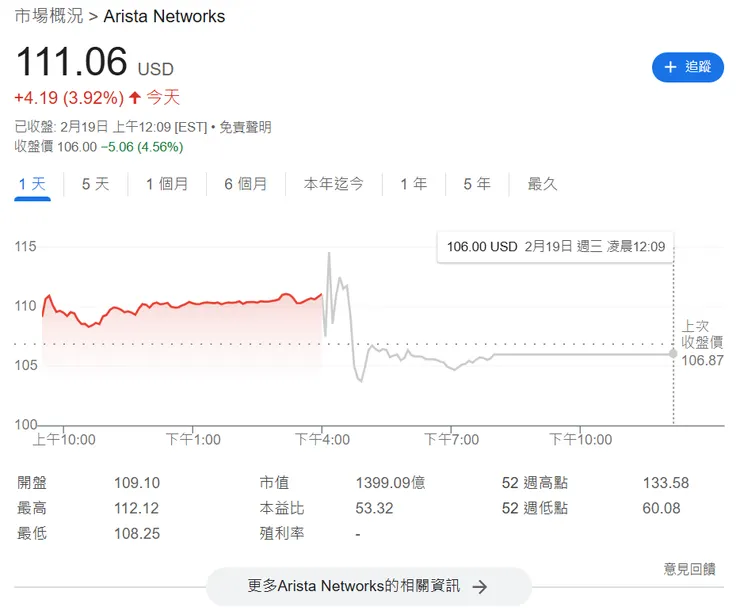Viewport: 740px width, 611px height.
Task: Click the 最高 value 112.12
Action: [x=136, y=508]
